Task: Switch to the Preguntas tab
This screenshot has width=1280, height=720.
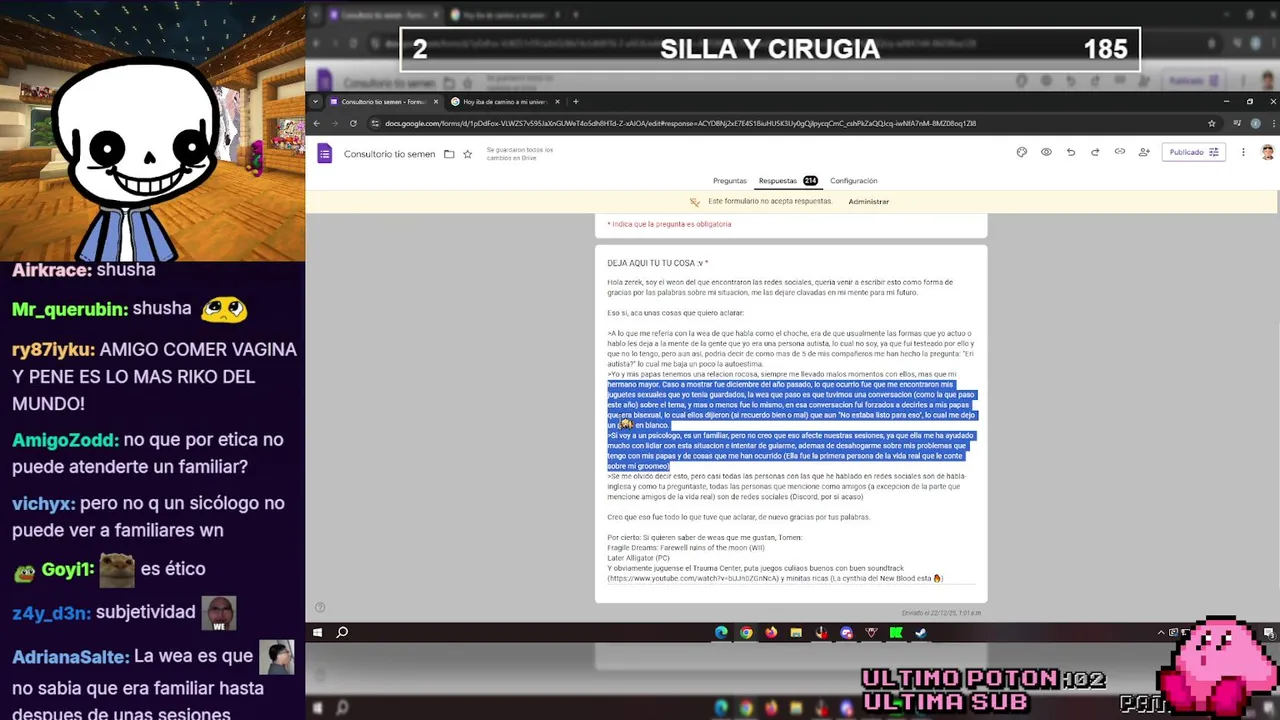Action: tap(729, 181)
